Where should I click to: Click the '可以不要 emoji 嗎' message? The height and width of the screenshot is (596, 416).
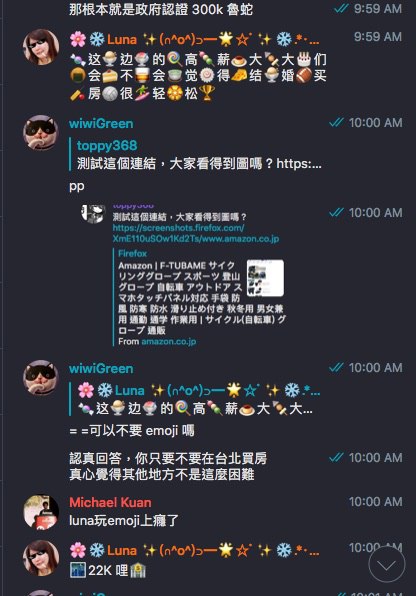(132, 431)
